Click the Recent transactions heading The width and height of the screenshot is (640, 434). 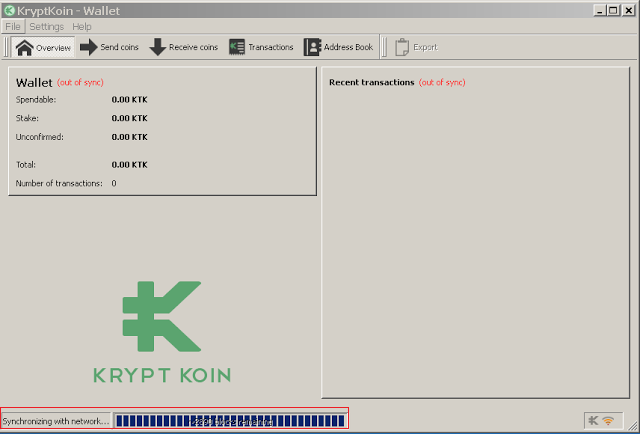(x=372, y=82)
